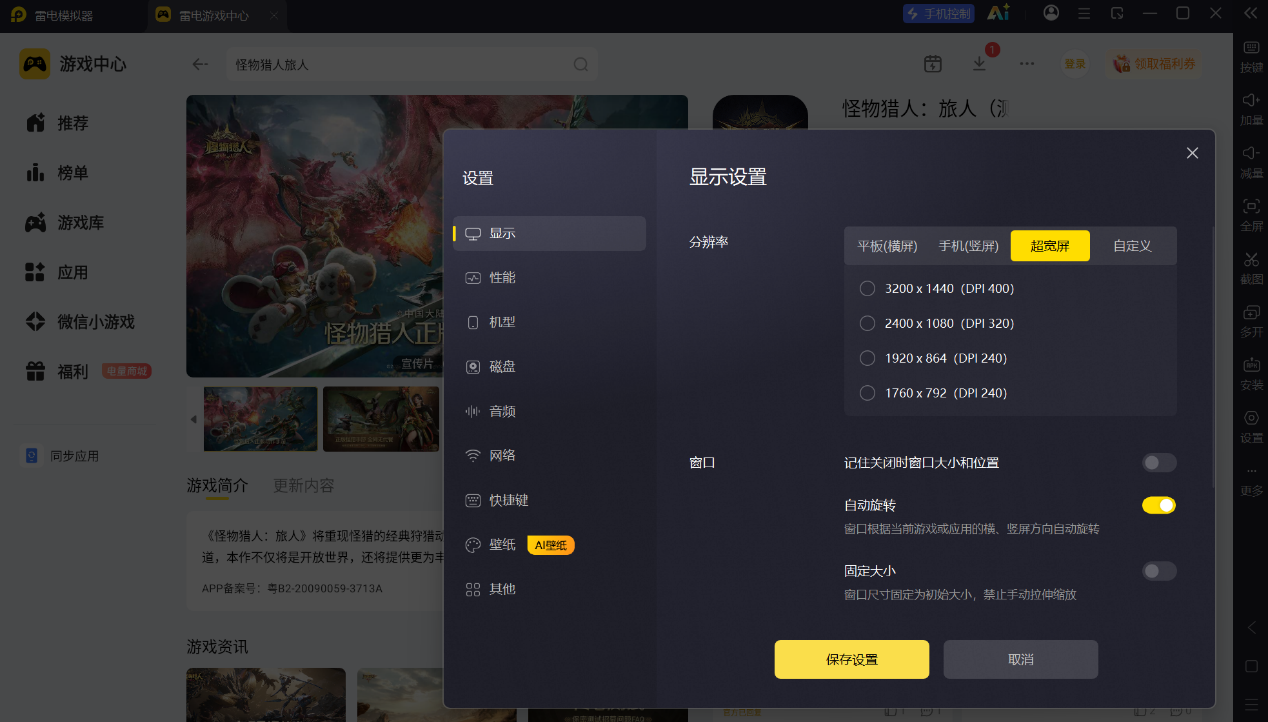Click search field containing 怪物猎人旅人
Screen dimensions: 1268x722
(x=411, y=64)
